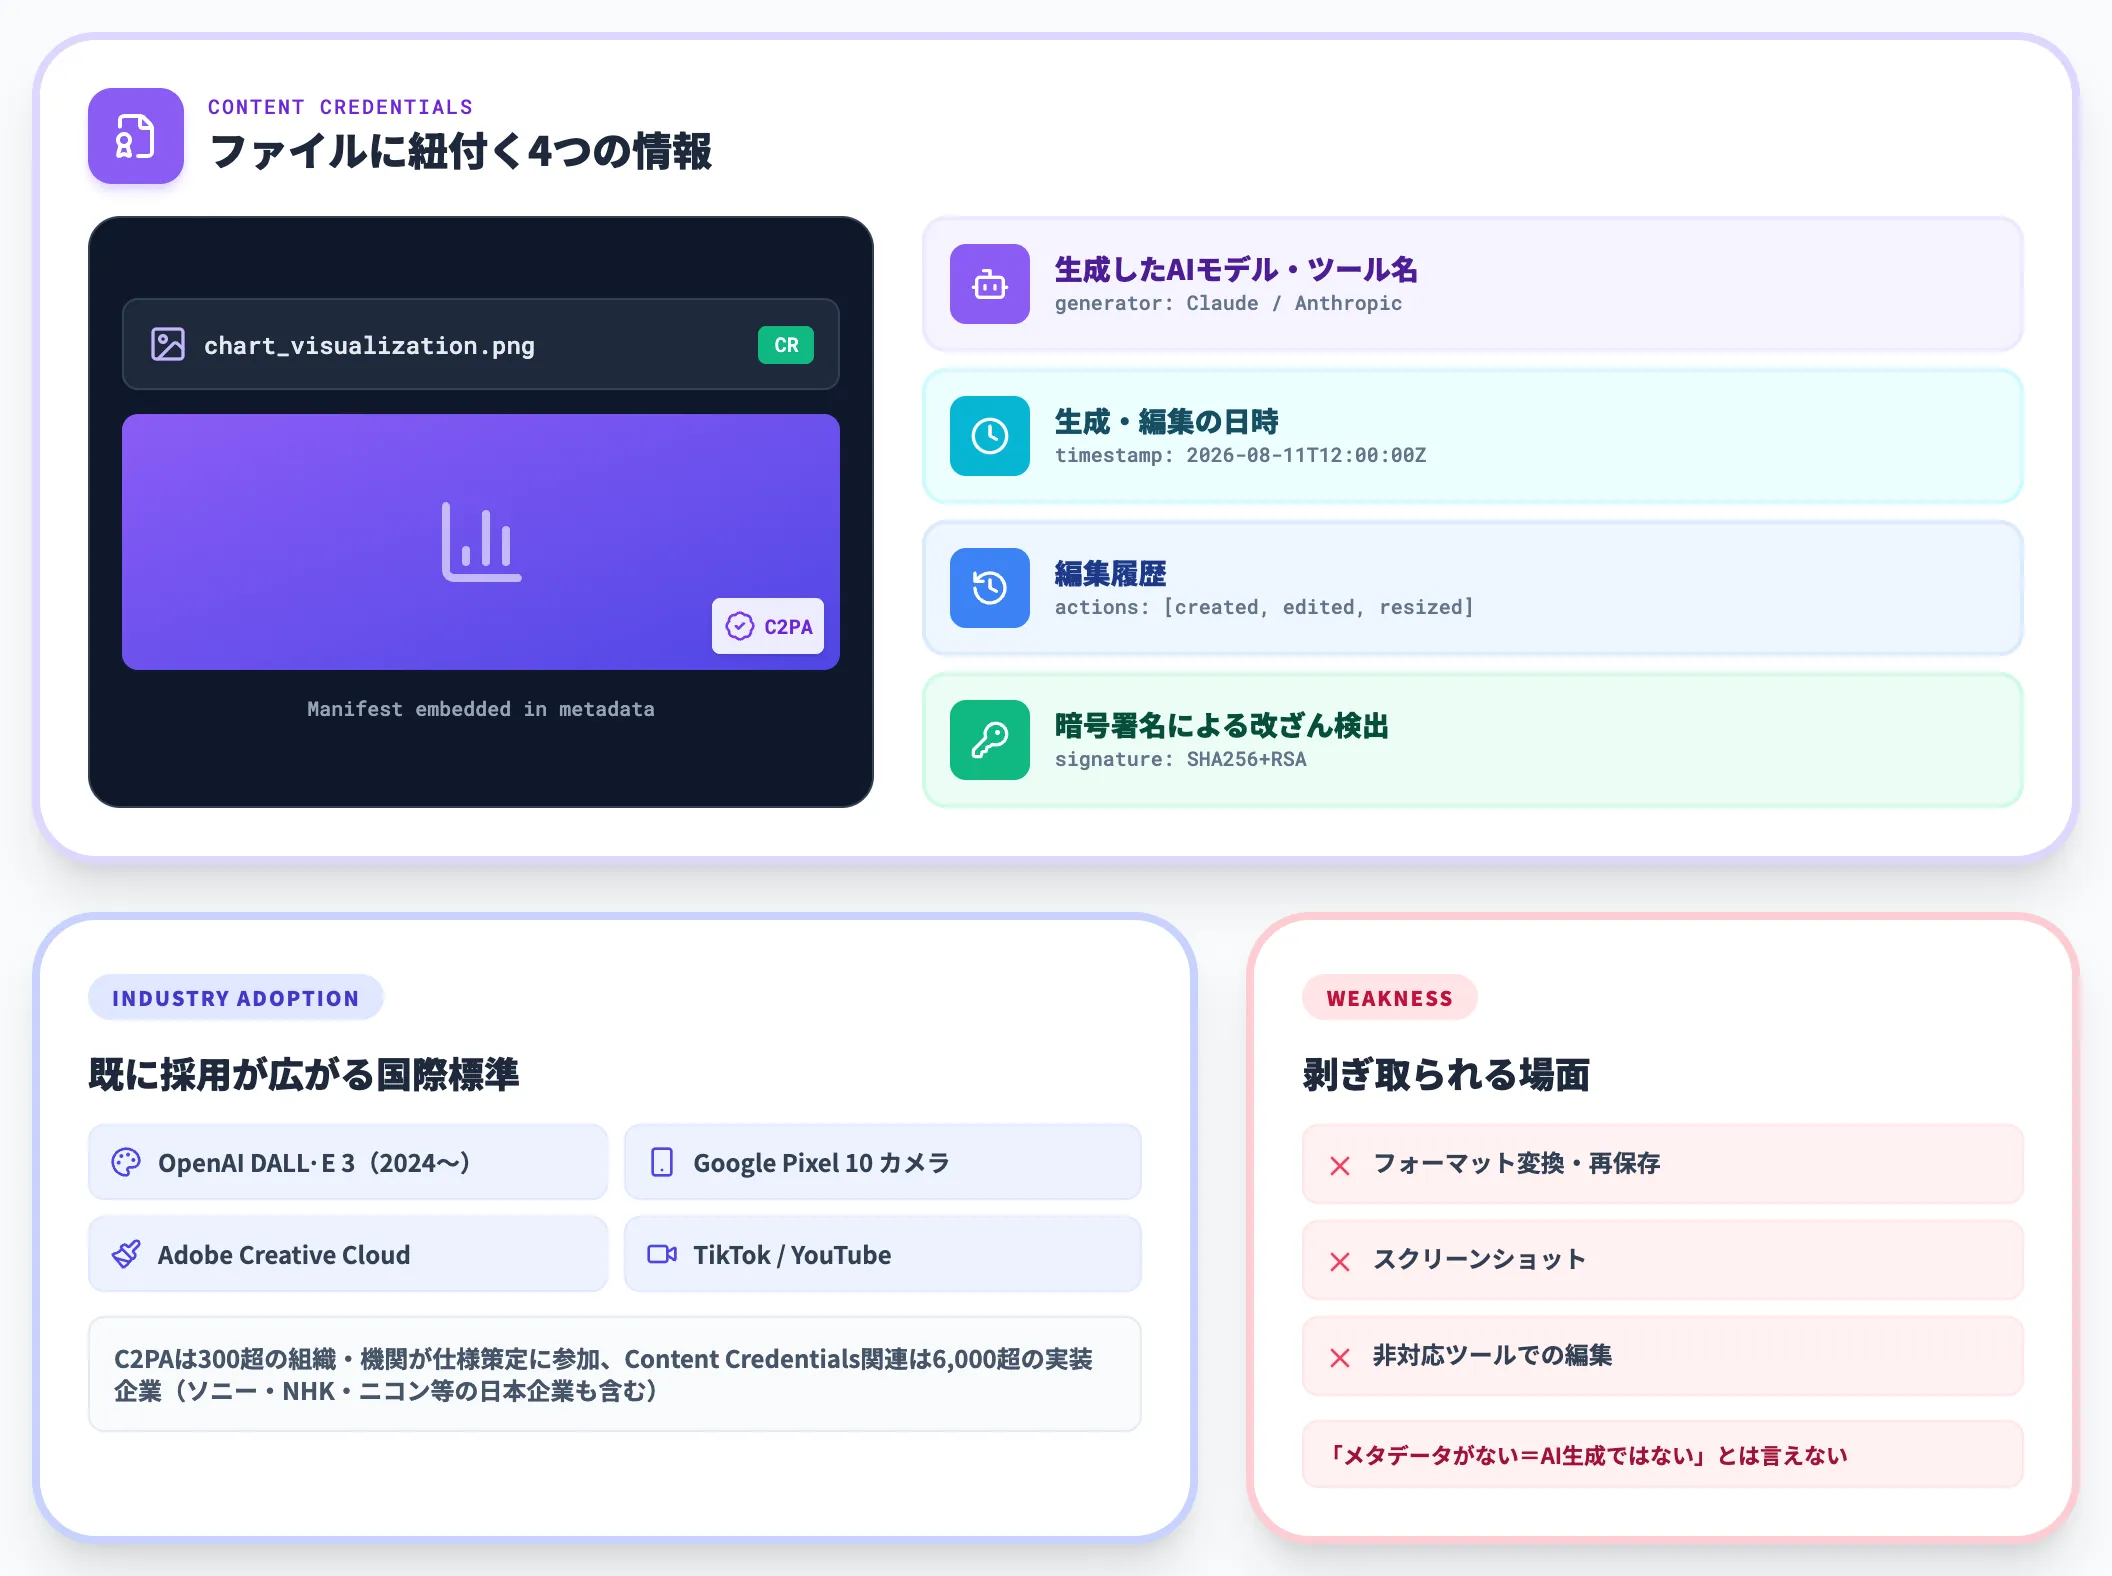2112x1576 pixels.
Task: Click 'generator: Claude / Anthropic' text
Action: (x=1228, y=303)
